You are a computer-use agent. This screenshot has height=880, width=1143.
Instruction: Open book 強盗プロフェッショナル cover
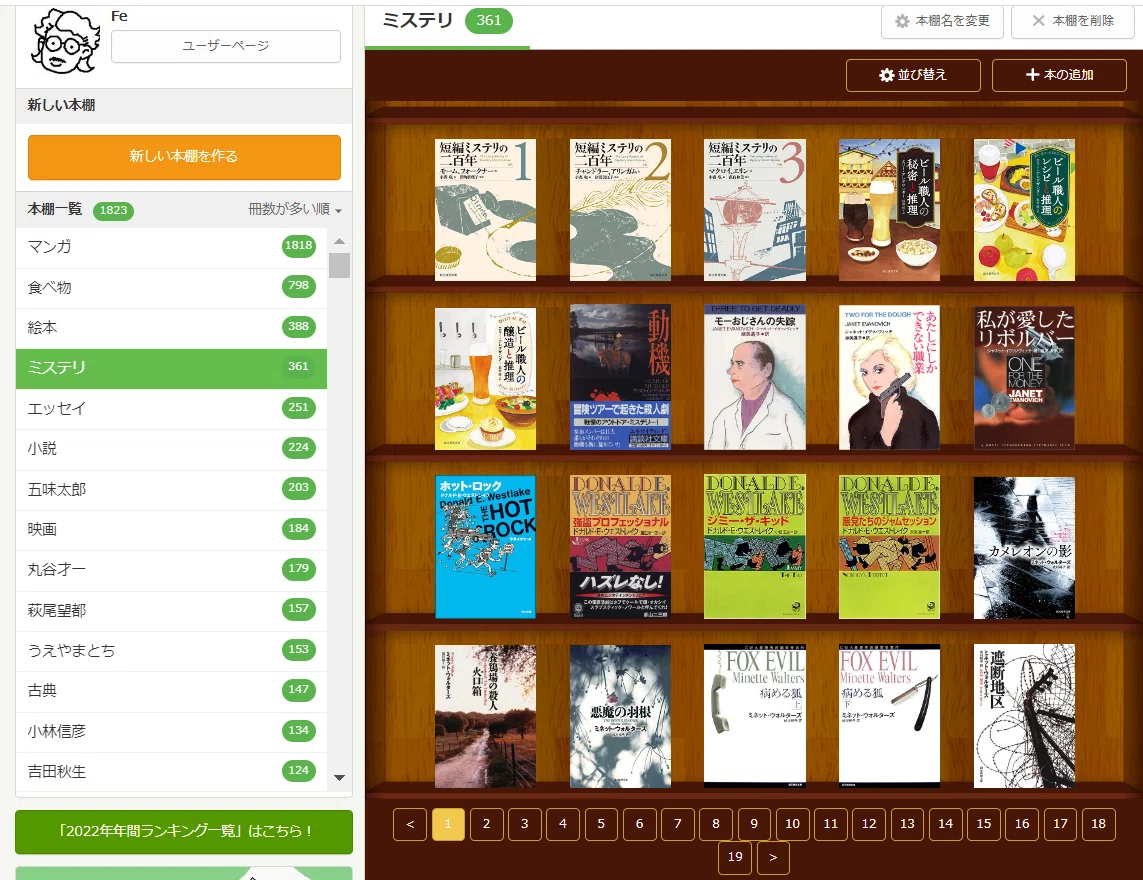(620, 547)
